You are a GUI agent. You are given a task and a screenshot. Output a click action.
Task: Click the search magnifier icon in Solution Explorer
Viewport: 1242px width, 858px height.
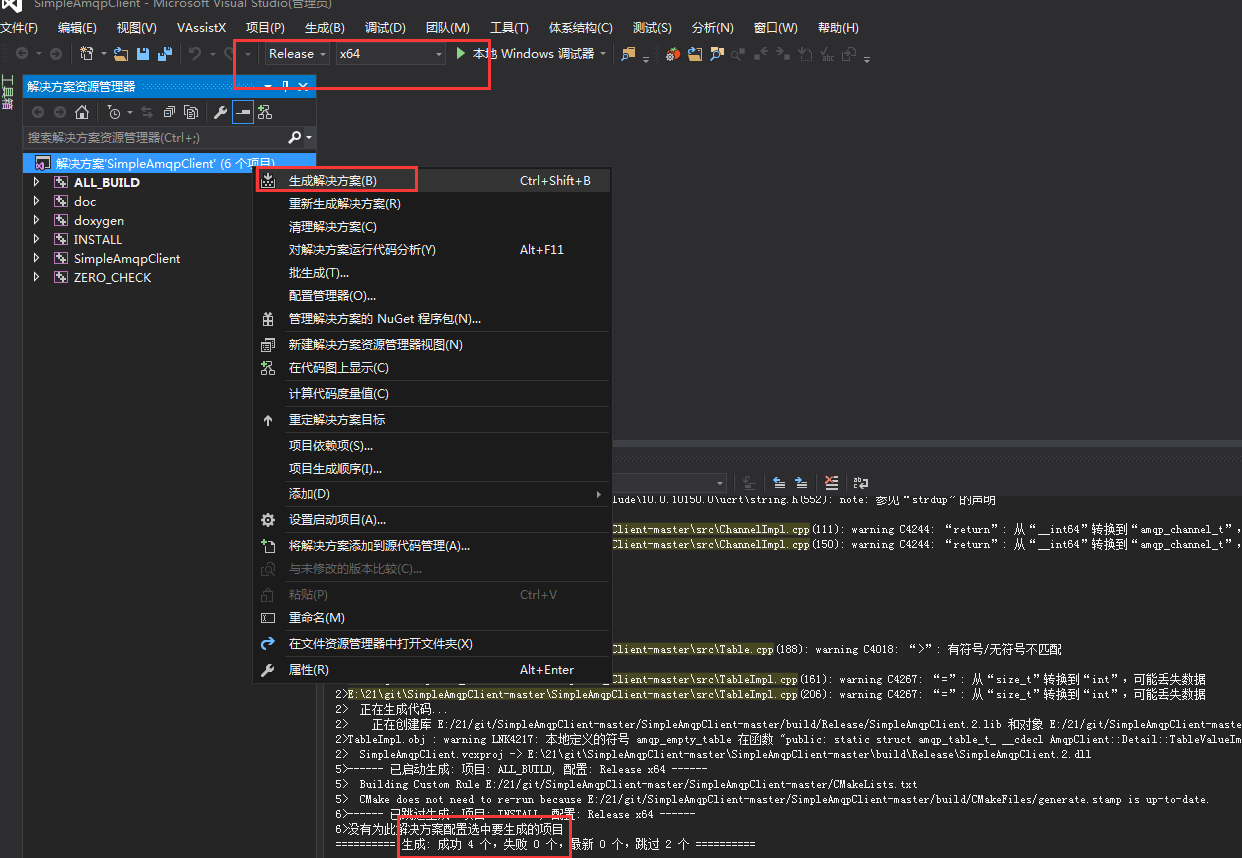click(x=294, y=137)
